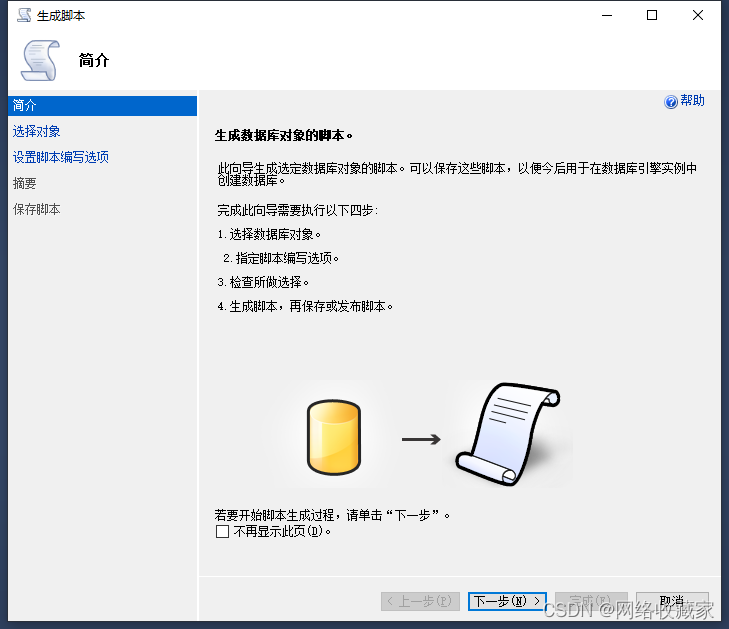Go to 选择对象 page in sidebar
The width and height of the screenshot is (729, 629).
[x=36, y=132]
